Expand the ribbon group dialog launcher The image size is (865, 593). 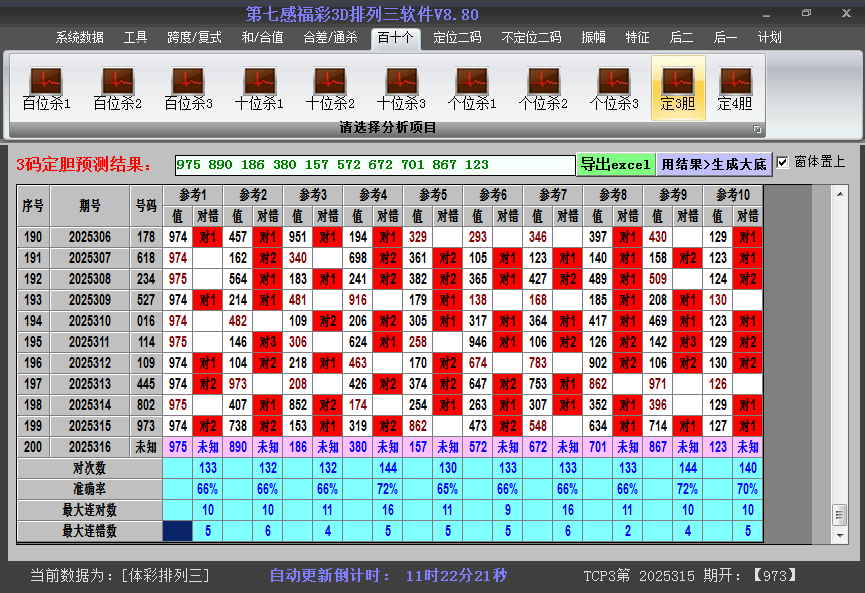coord(757,129)
